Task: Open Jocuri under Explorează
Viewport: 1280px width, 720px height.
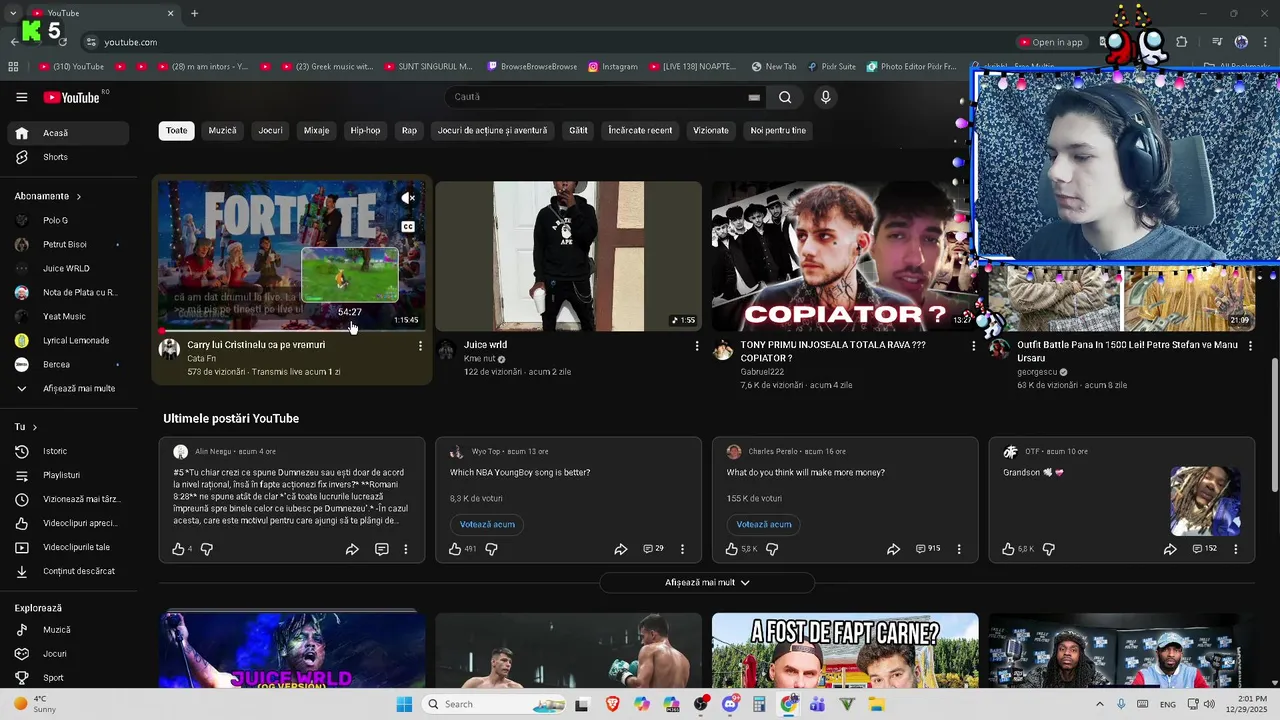Action: [x=68, y=654]
